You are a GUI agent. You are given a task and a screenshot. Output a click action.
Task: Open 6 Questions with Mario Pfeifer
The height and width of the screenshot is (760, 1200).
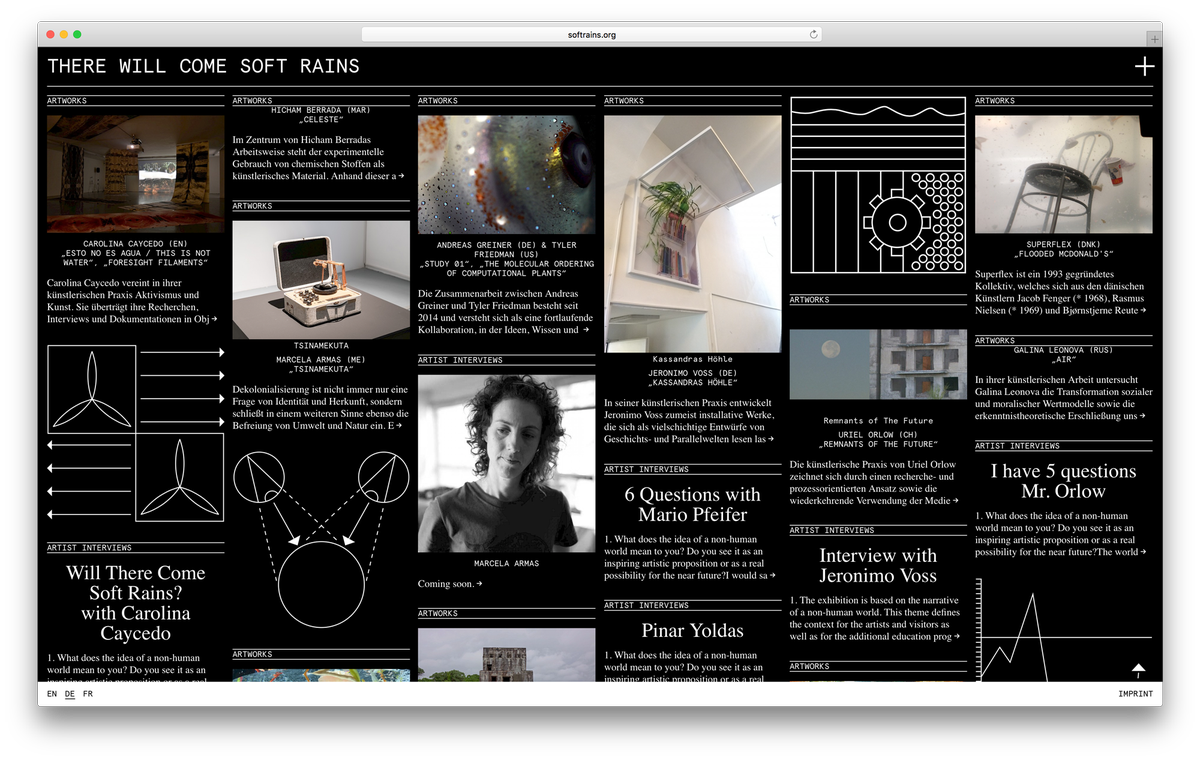pos(693,505)
